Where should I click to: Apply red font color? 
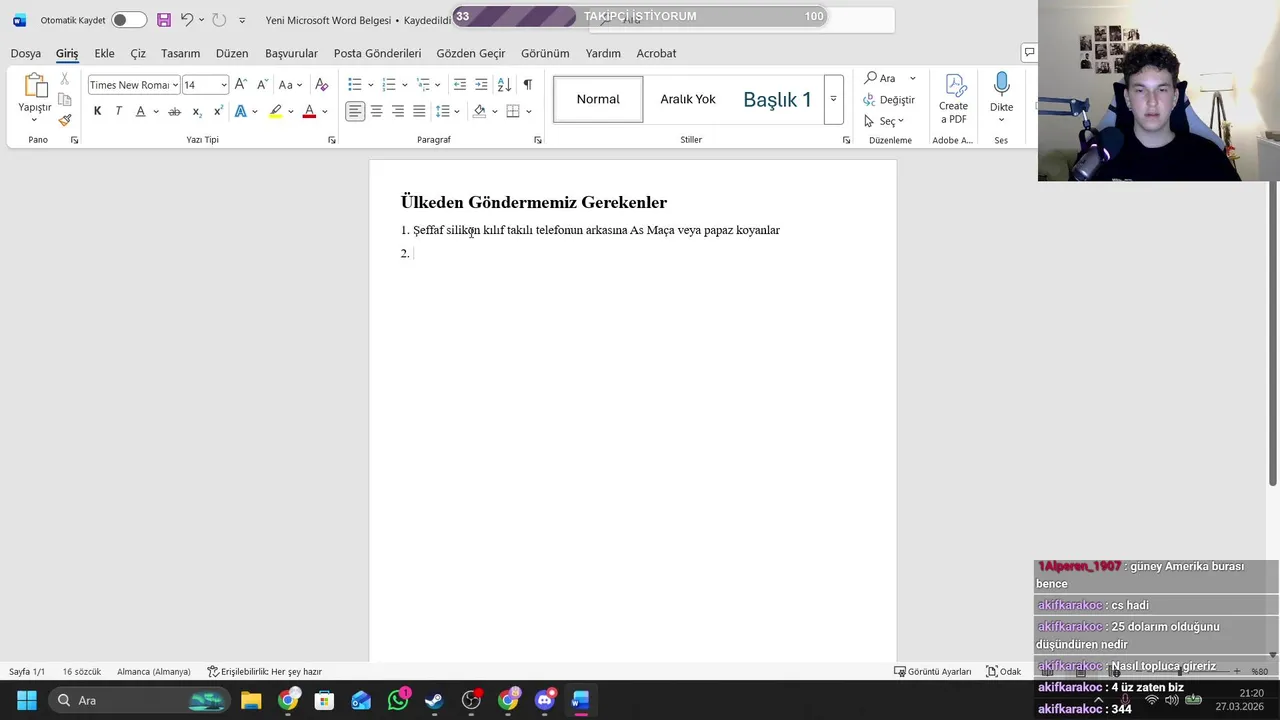pyautogui.click(x=309, y=111)
